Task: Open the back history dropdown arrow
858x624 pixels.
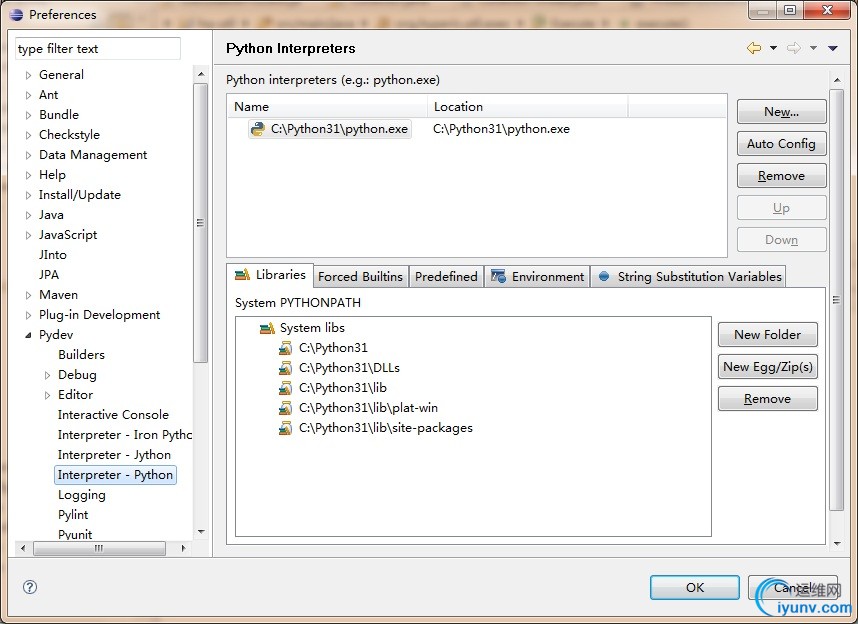Action: pos(773,48)
